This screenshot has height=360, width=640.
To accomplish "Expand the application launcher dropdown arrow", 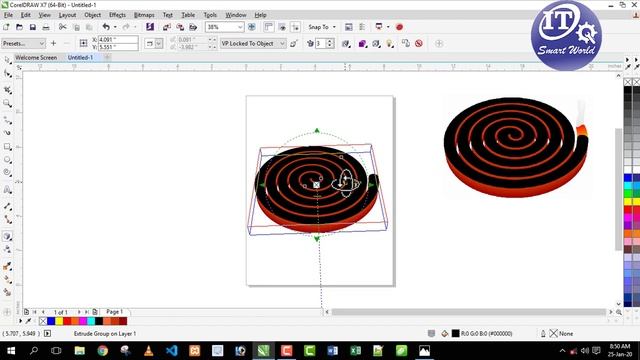I will (x=388, y=27).
